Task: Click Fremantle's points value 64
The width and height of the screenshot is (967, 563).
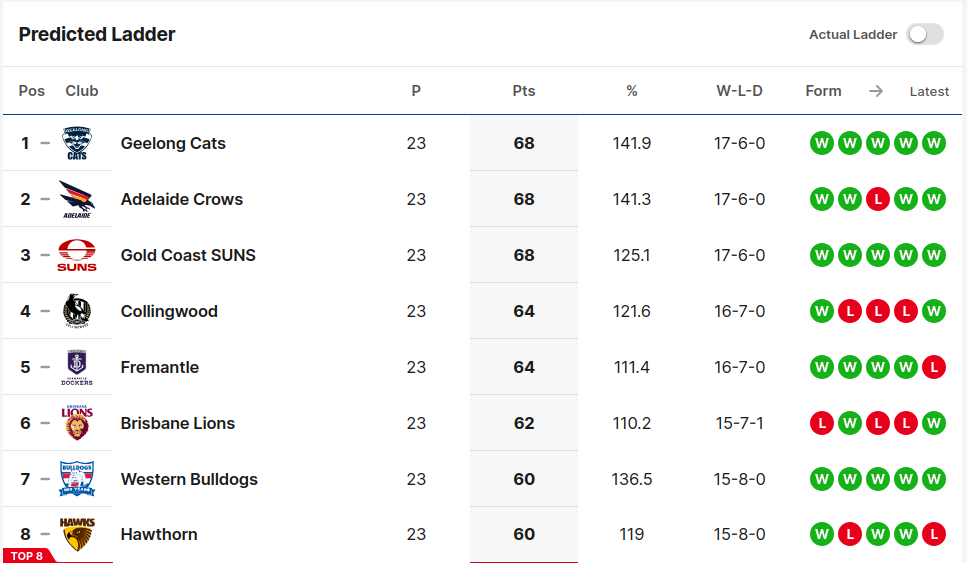Action: pos(524,367)
